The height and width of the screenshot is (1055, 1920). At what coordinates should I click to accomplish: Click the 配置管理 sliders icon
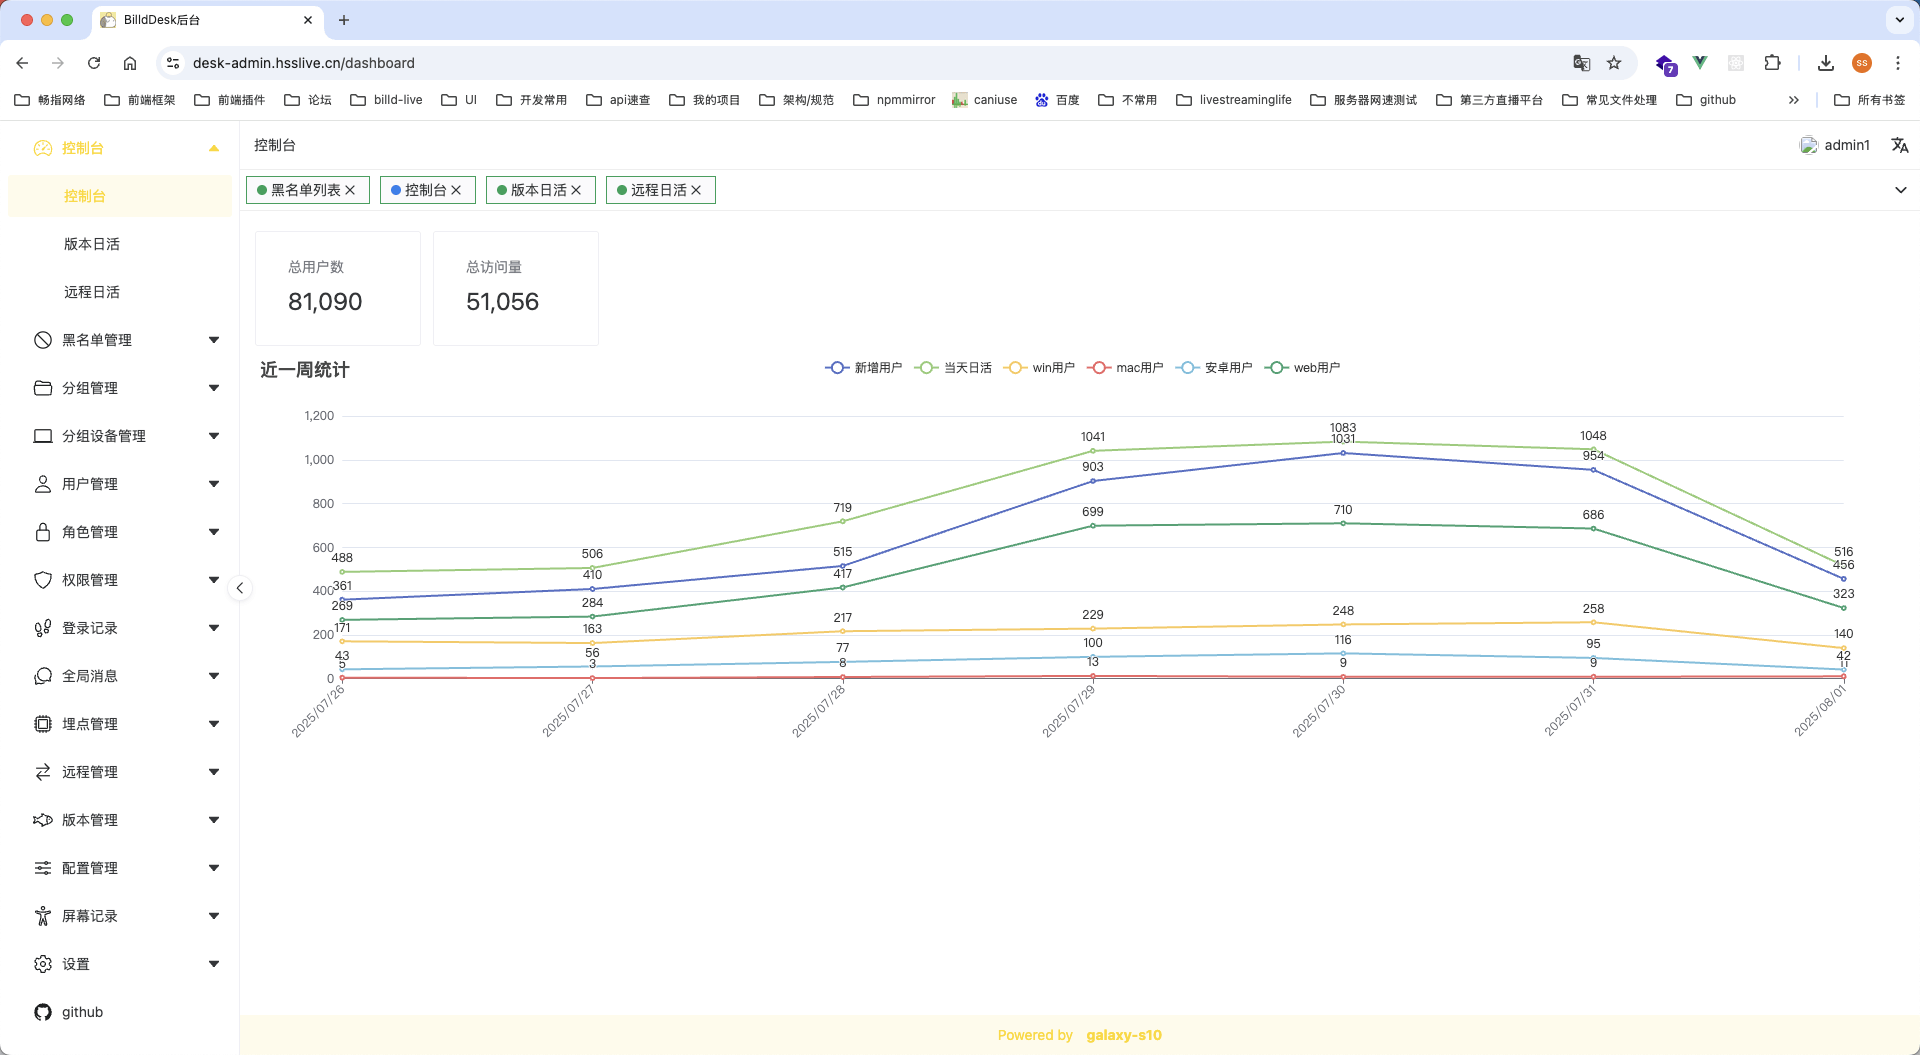pos(43,868)
